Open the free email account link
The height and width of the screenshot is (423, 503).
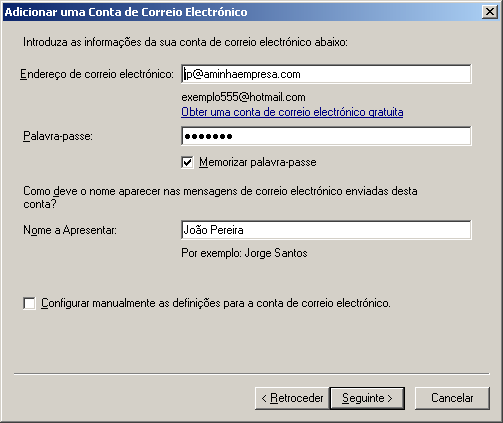pos(292,112)
